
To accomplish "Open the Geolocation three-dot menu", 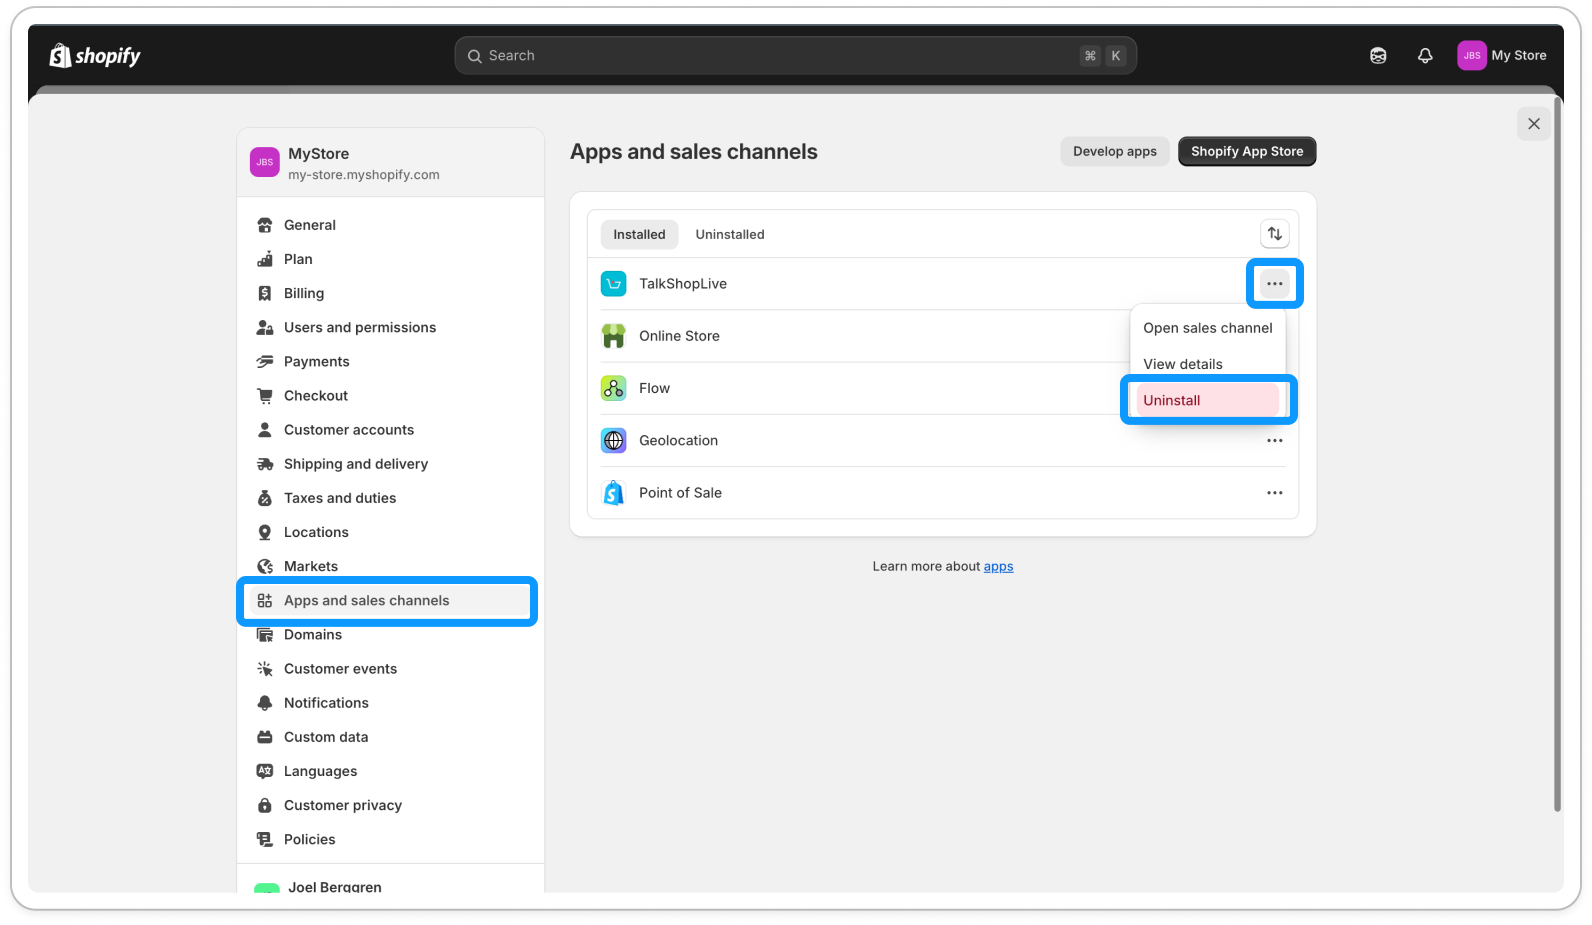I will (x=1275, y=441).
